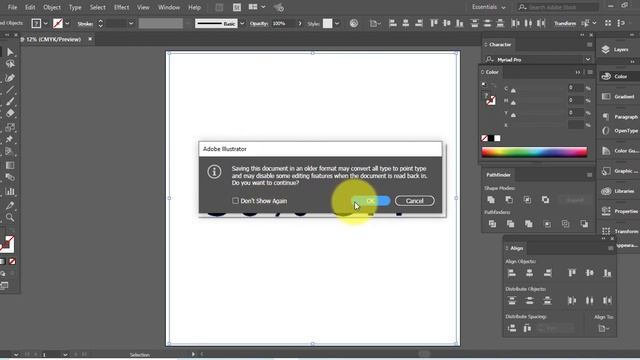This screenshot has width=640, height=360.
Task: Open the Color panel options menu
Action: click(589, 72)
